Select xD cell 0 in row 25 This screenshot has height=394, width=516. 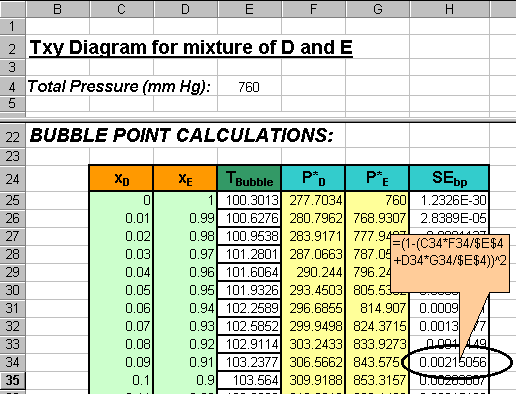(x=121, y=200)
